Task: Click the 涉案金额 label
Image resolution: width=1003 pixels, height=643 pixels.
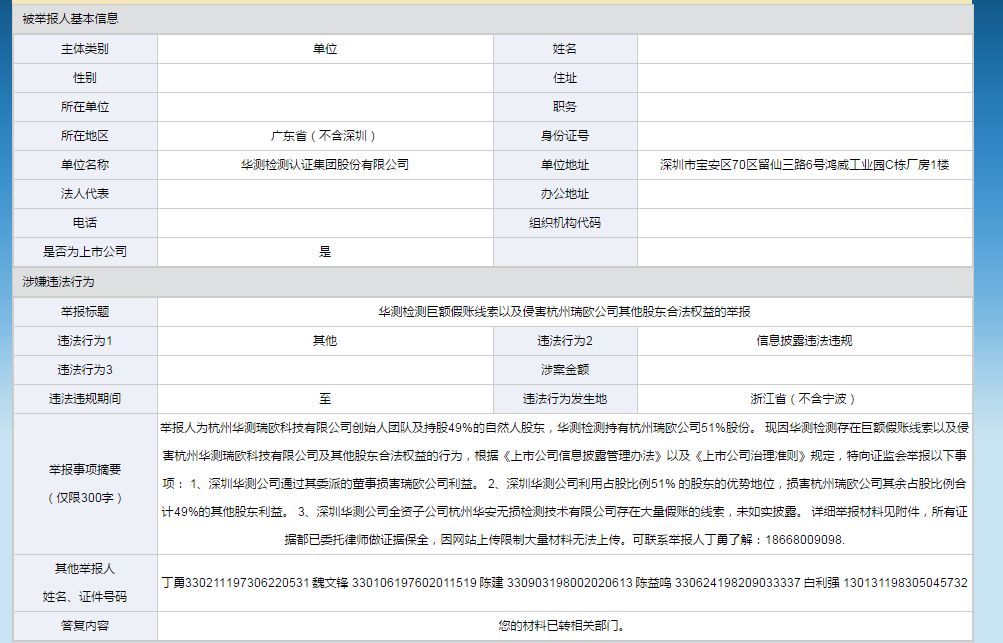Action: point(565,370)
